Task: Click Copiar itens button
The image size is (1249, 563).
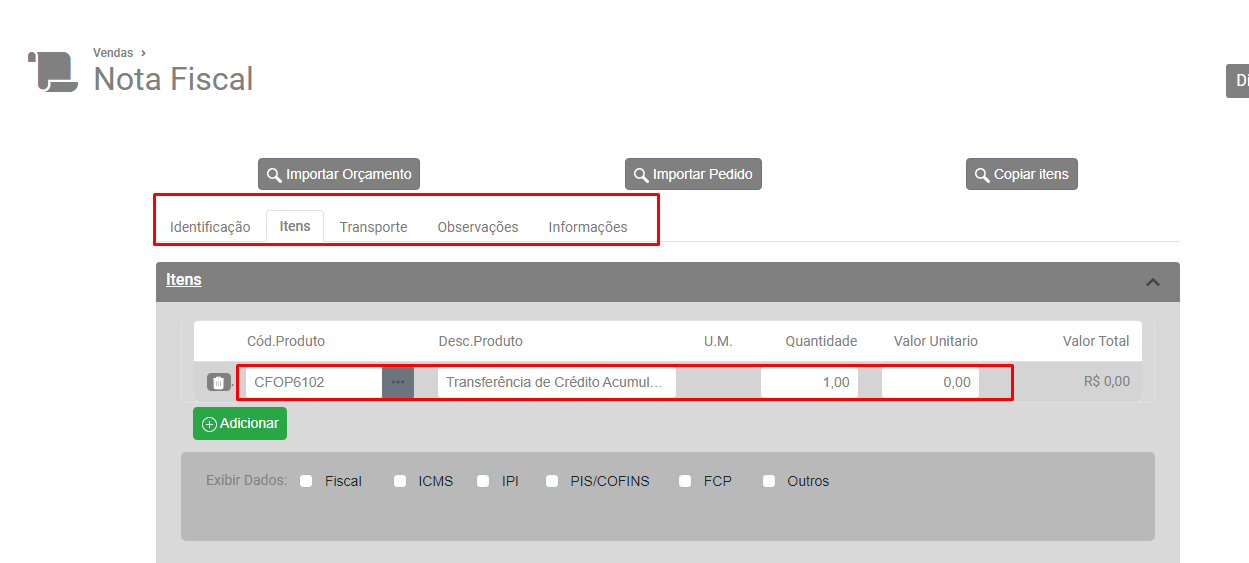Action: click(1022, 174)
